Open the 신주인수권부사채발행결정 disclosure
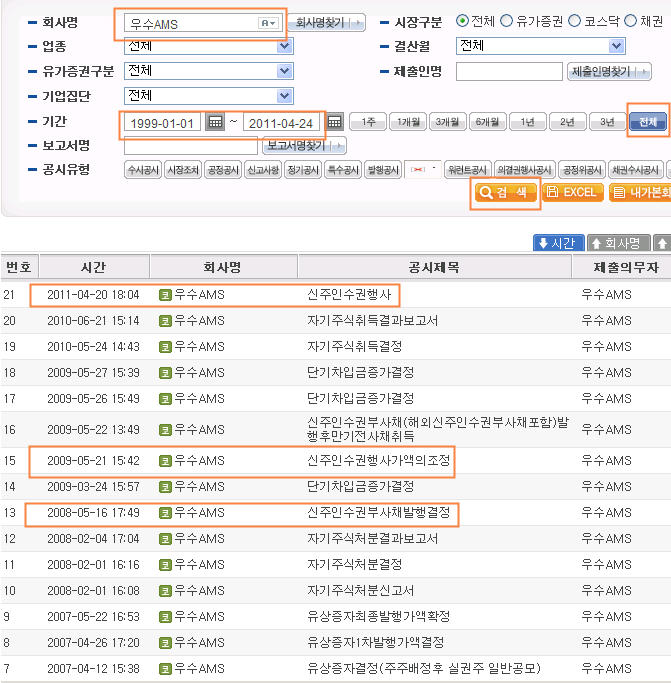Image resolution: width=671 pixels, height=683 pixels. (x=378, y=513)
